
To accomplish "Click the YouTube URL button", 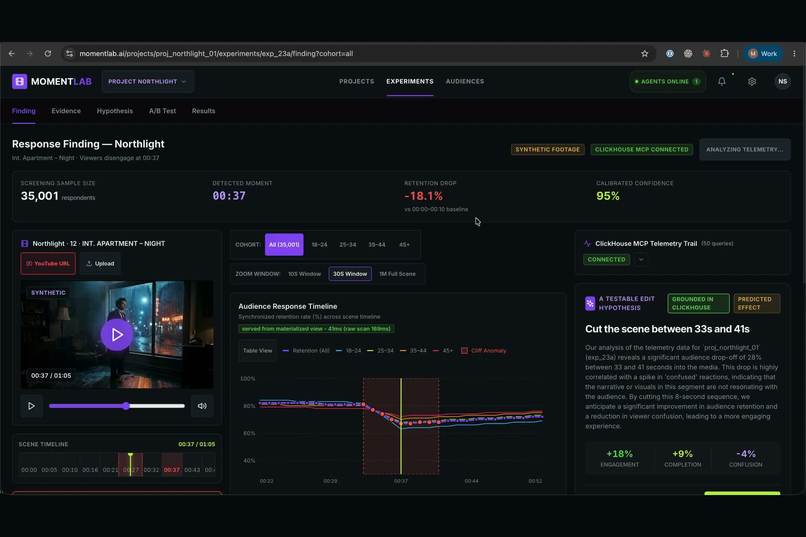I will point(48,264).
